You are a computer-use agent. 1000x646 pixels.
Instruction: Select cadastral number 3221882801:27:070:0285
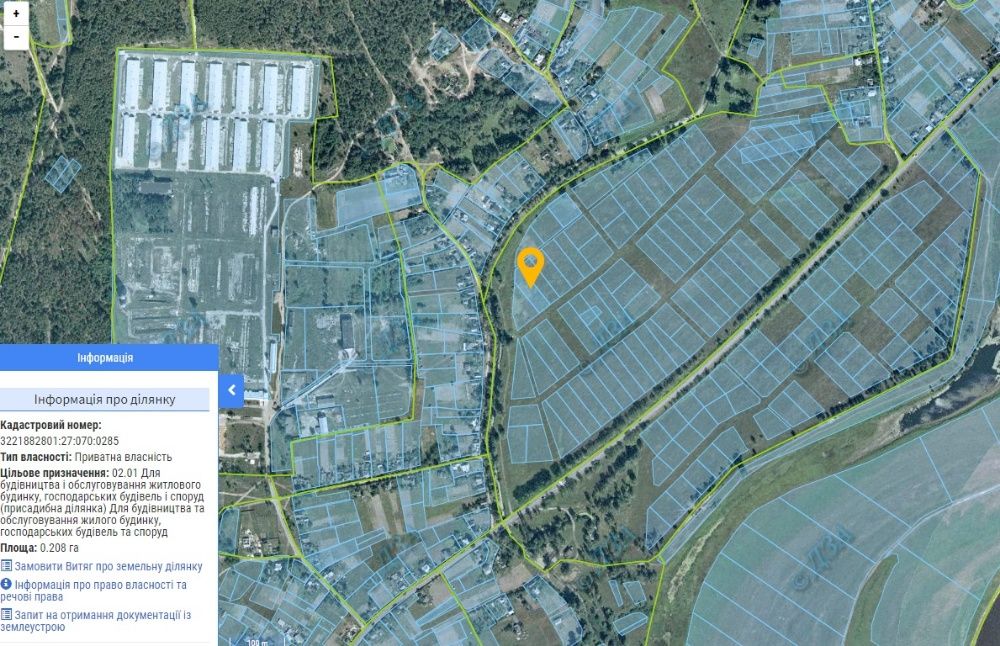pos(59,441)
